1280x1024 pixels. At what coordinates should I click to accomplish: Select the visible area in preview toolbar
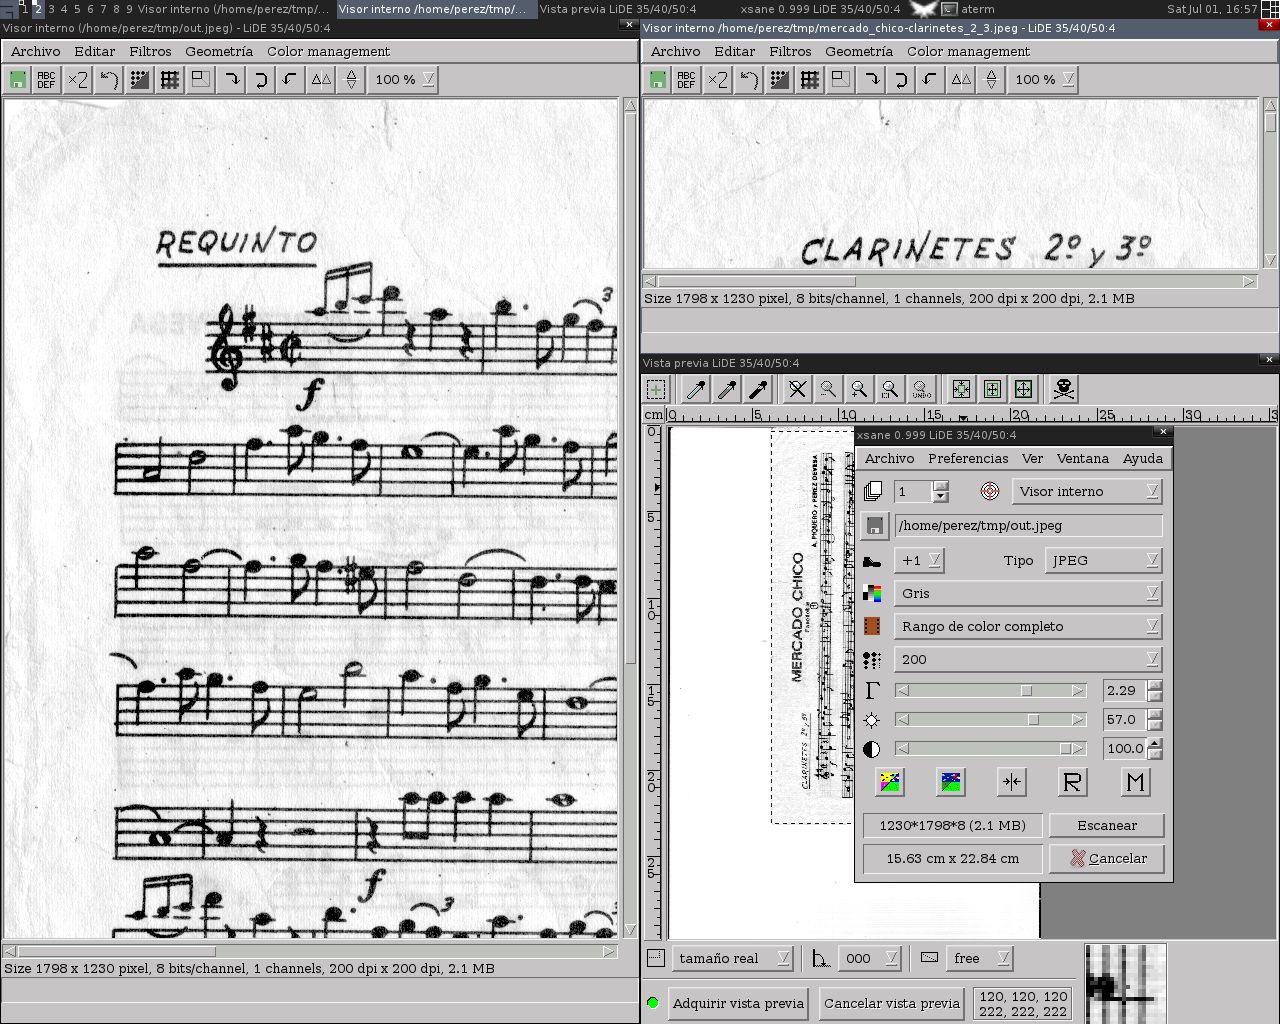pyautogui.click(x=1023, y=389)
